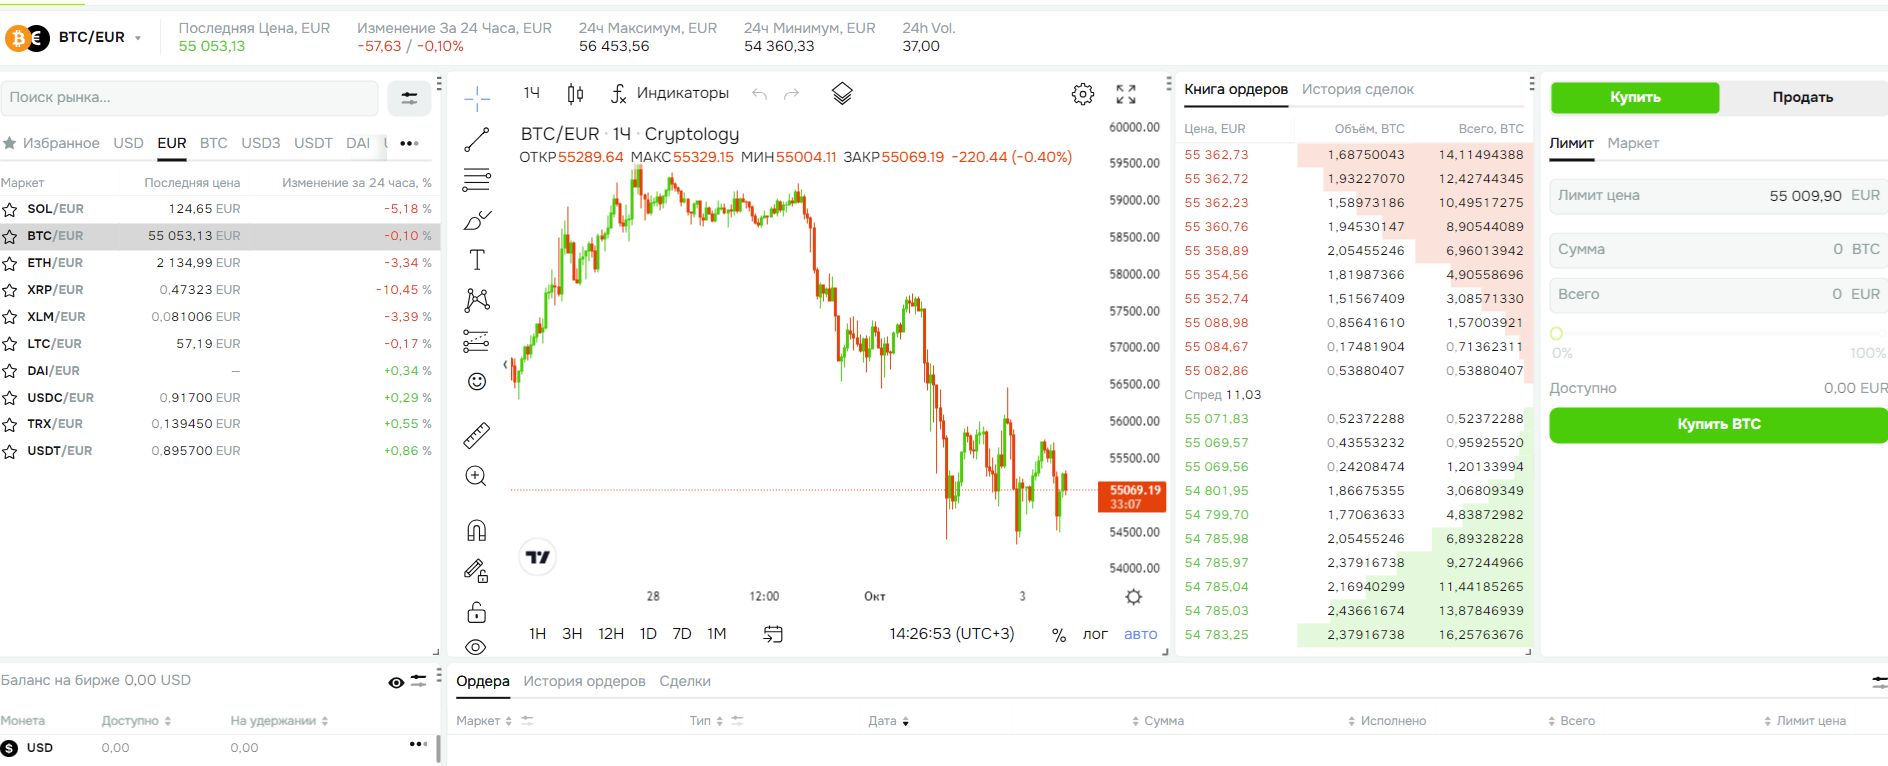Select the trend line drawing tool
This screenshot has width=1888, height=766.
coord(477,140)
